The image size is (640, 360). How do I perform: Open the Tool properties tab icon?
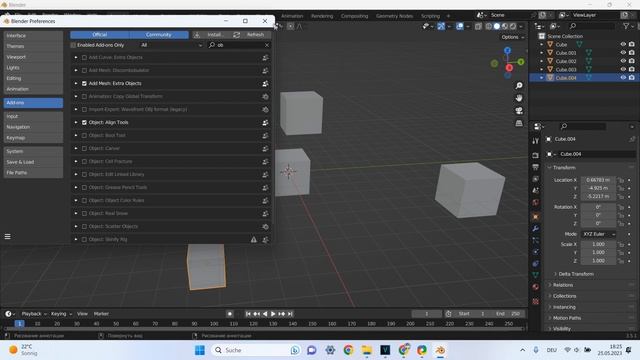pyautogui.click(x=536, y=141)
